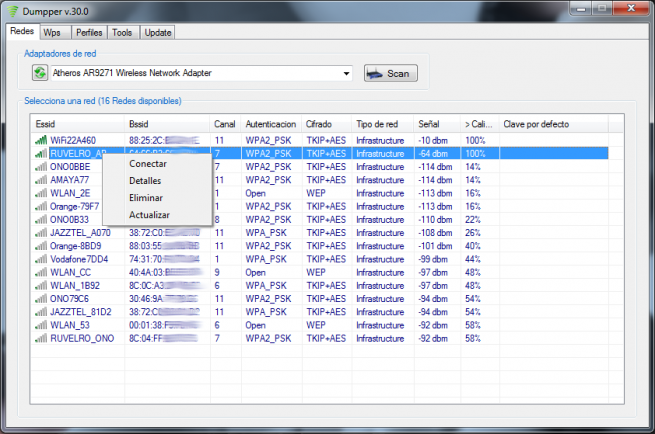Select Detalles in the context menu

tap(145, 181)
